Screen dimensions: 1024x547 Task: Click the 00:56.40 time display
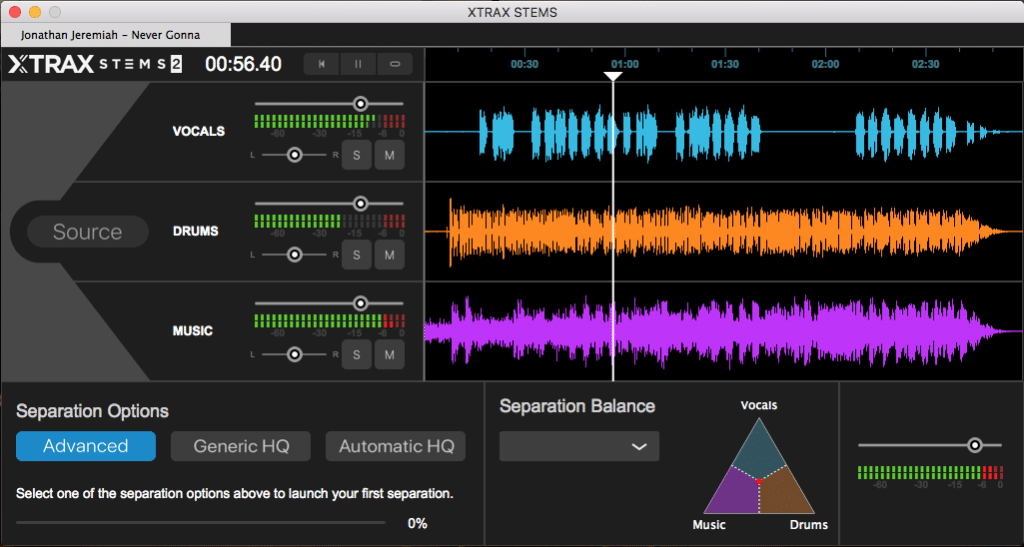(243, 64)
